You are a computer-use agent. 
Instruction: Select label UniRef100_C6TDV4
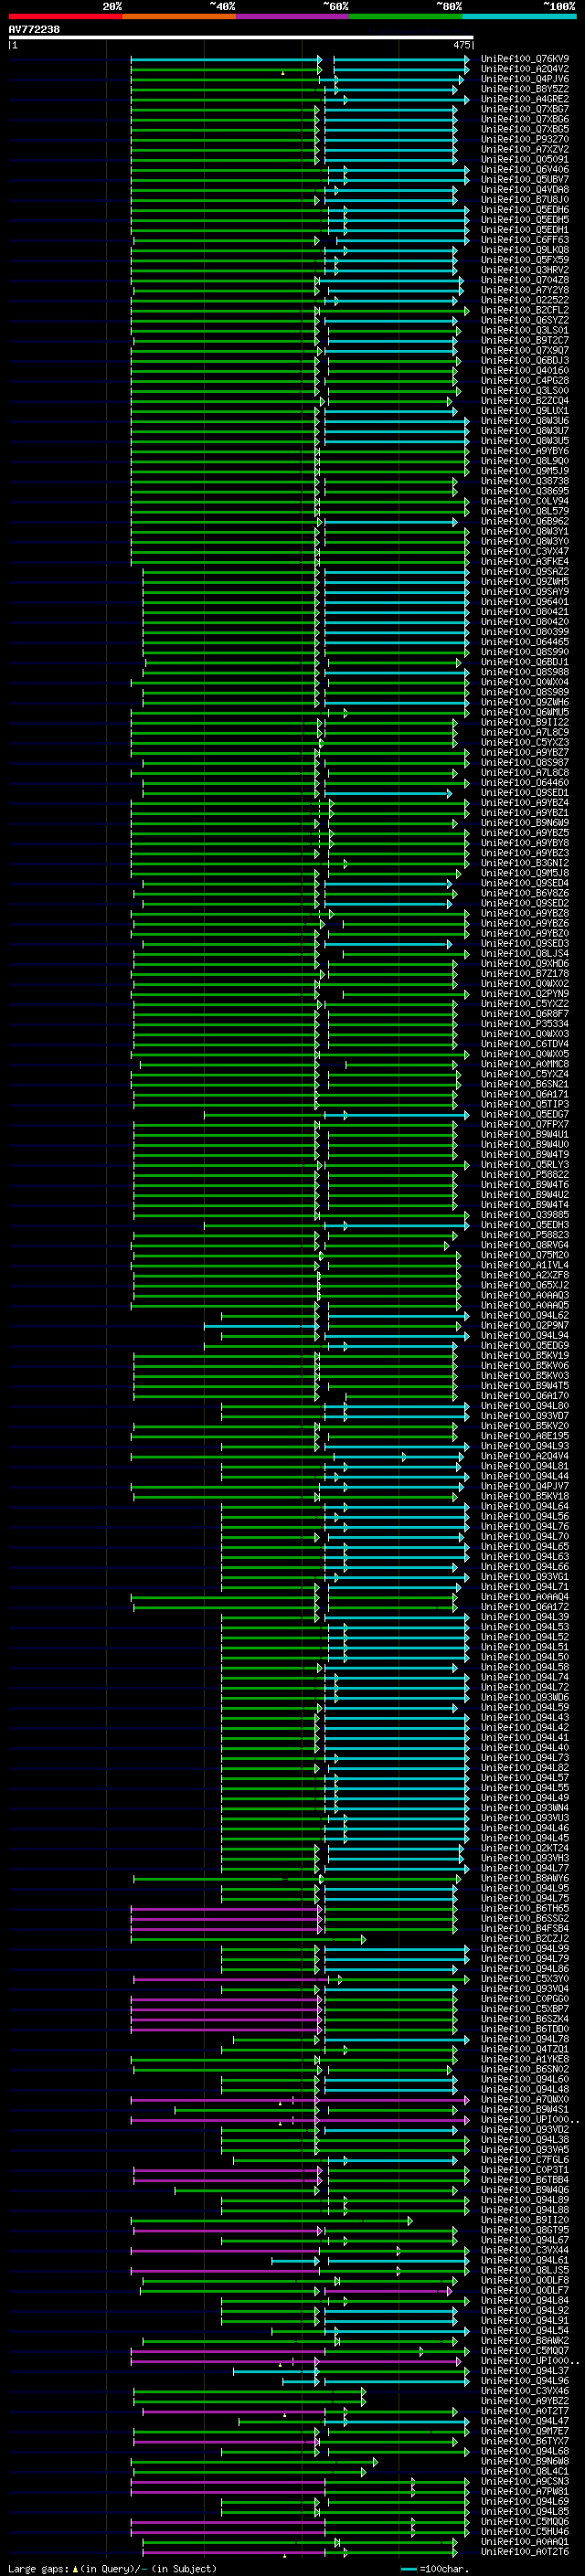(x=525, y=1044)
